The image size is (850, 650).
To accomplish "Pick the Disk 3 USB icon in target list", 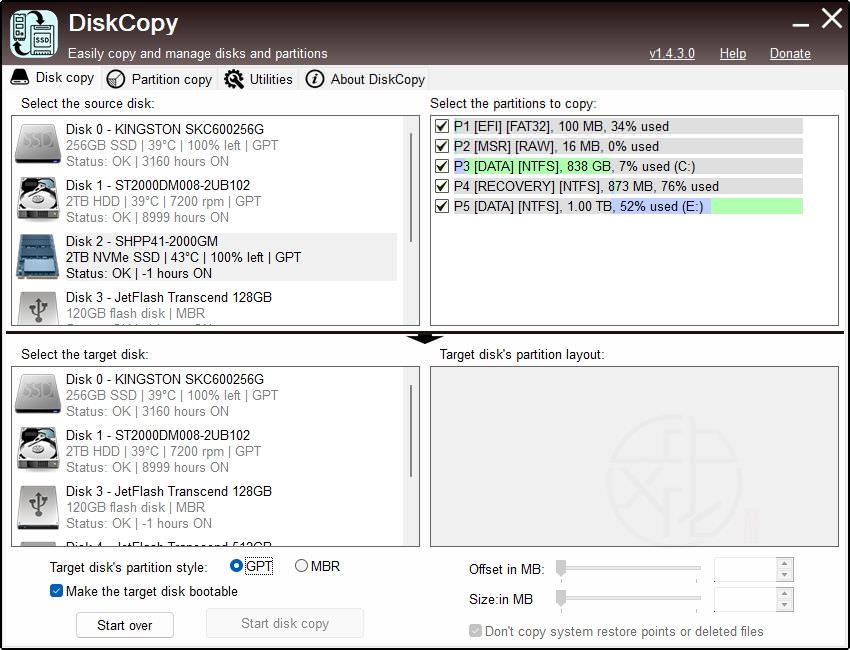I will (38, 507).
